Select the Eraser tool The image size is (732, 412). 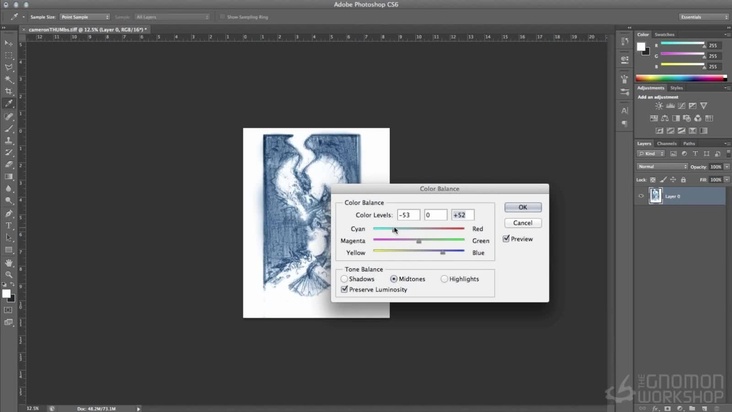pyautogui.click(x=8, y=164)
